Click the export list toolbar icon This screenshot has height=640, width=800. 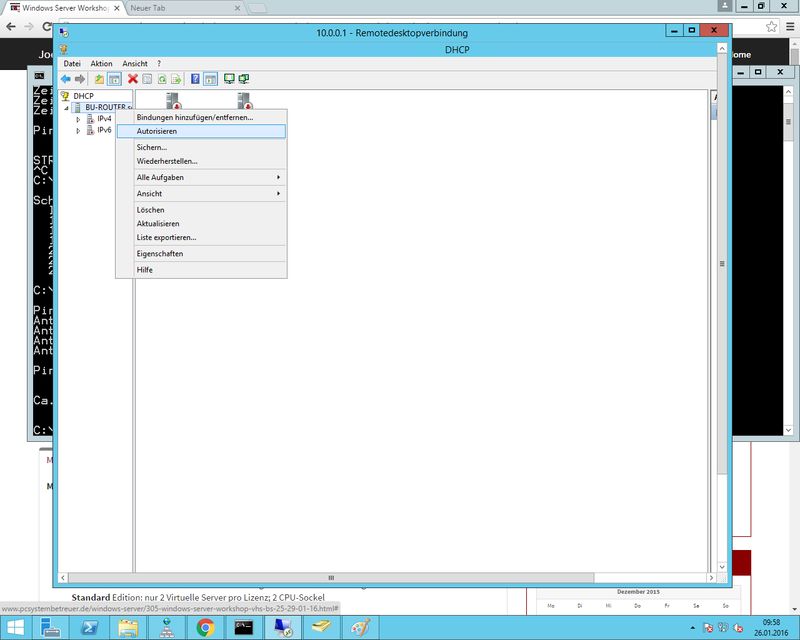(176, 79)
